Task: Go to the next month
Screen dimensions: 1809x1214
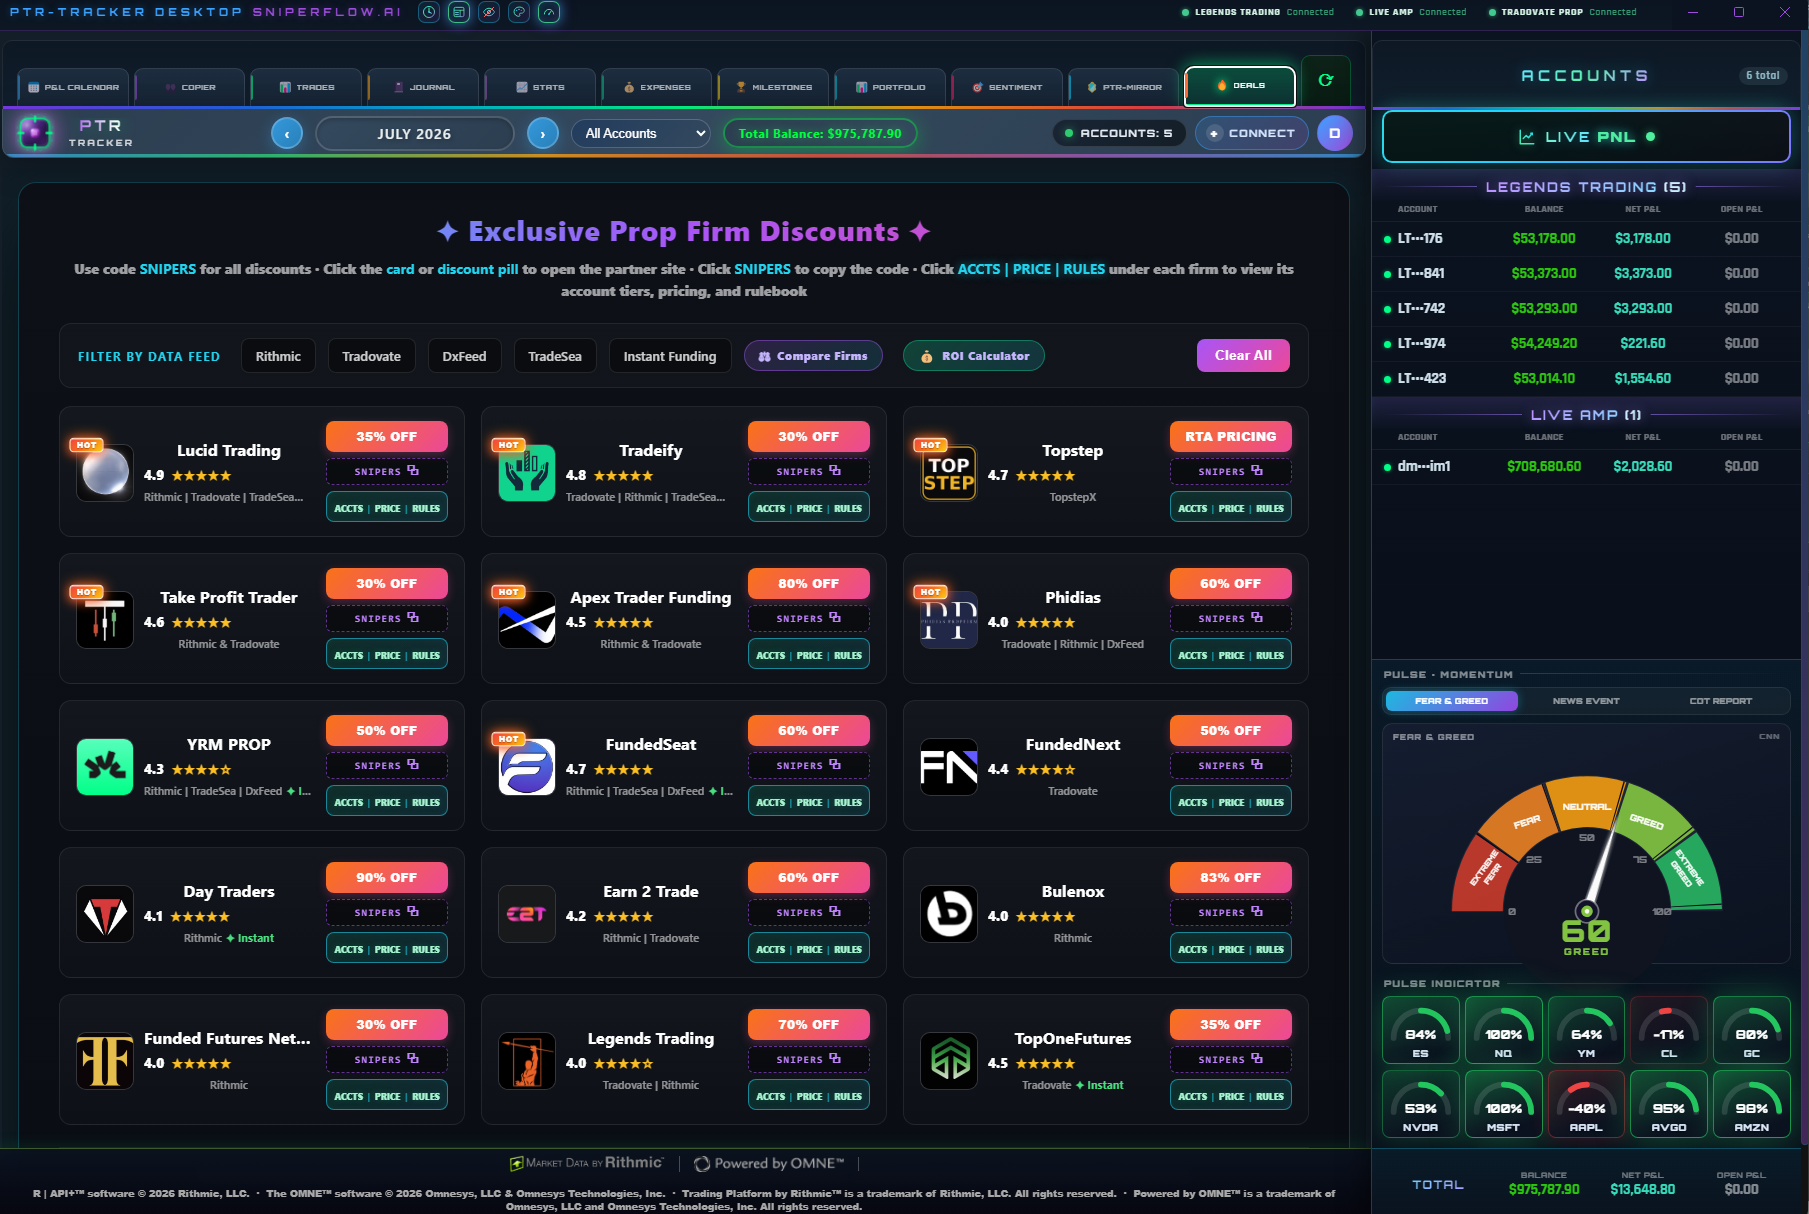Action: 543,133
